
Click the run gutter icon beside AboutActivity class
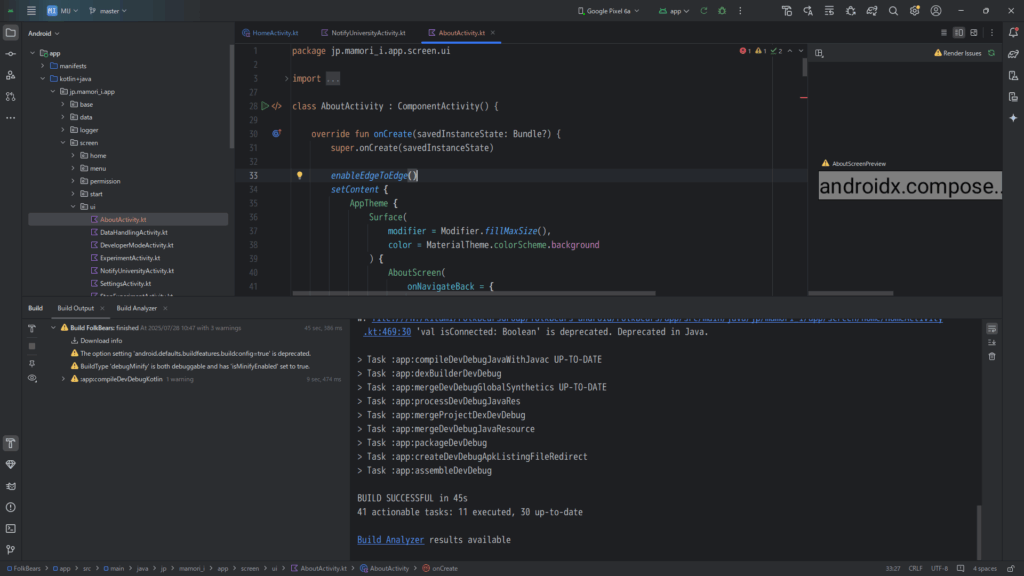[x=265, y=105]
